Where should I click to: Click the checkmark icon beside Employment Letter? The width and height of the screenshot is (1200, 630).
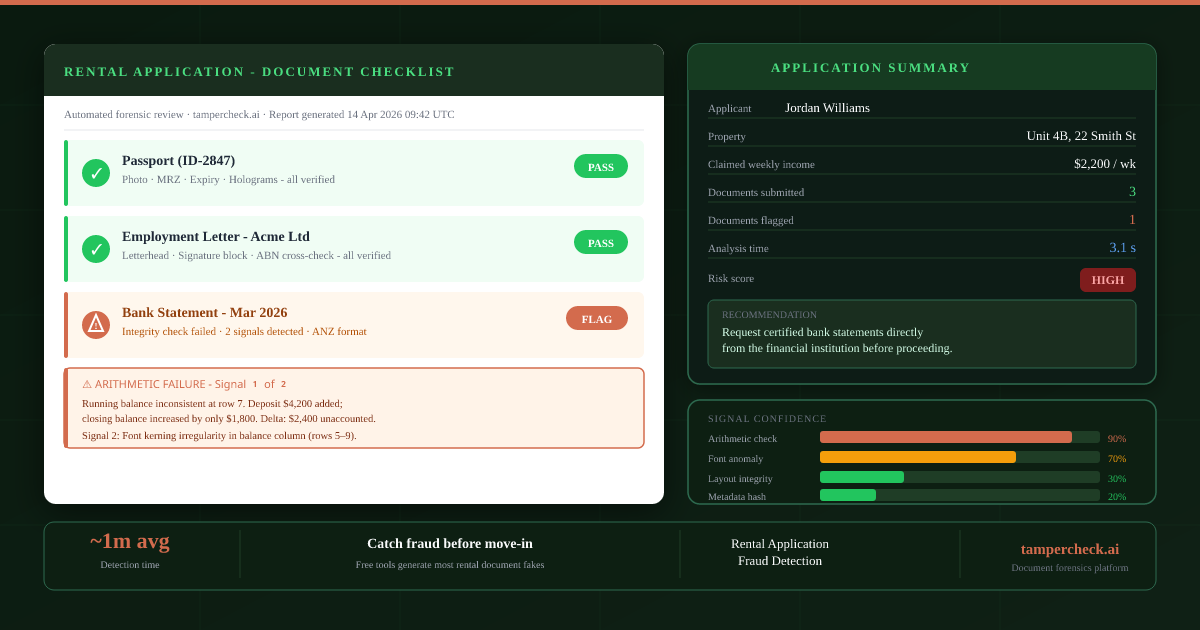coord(96,249)
